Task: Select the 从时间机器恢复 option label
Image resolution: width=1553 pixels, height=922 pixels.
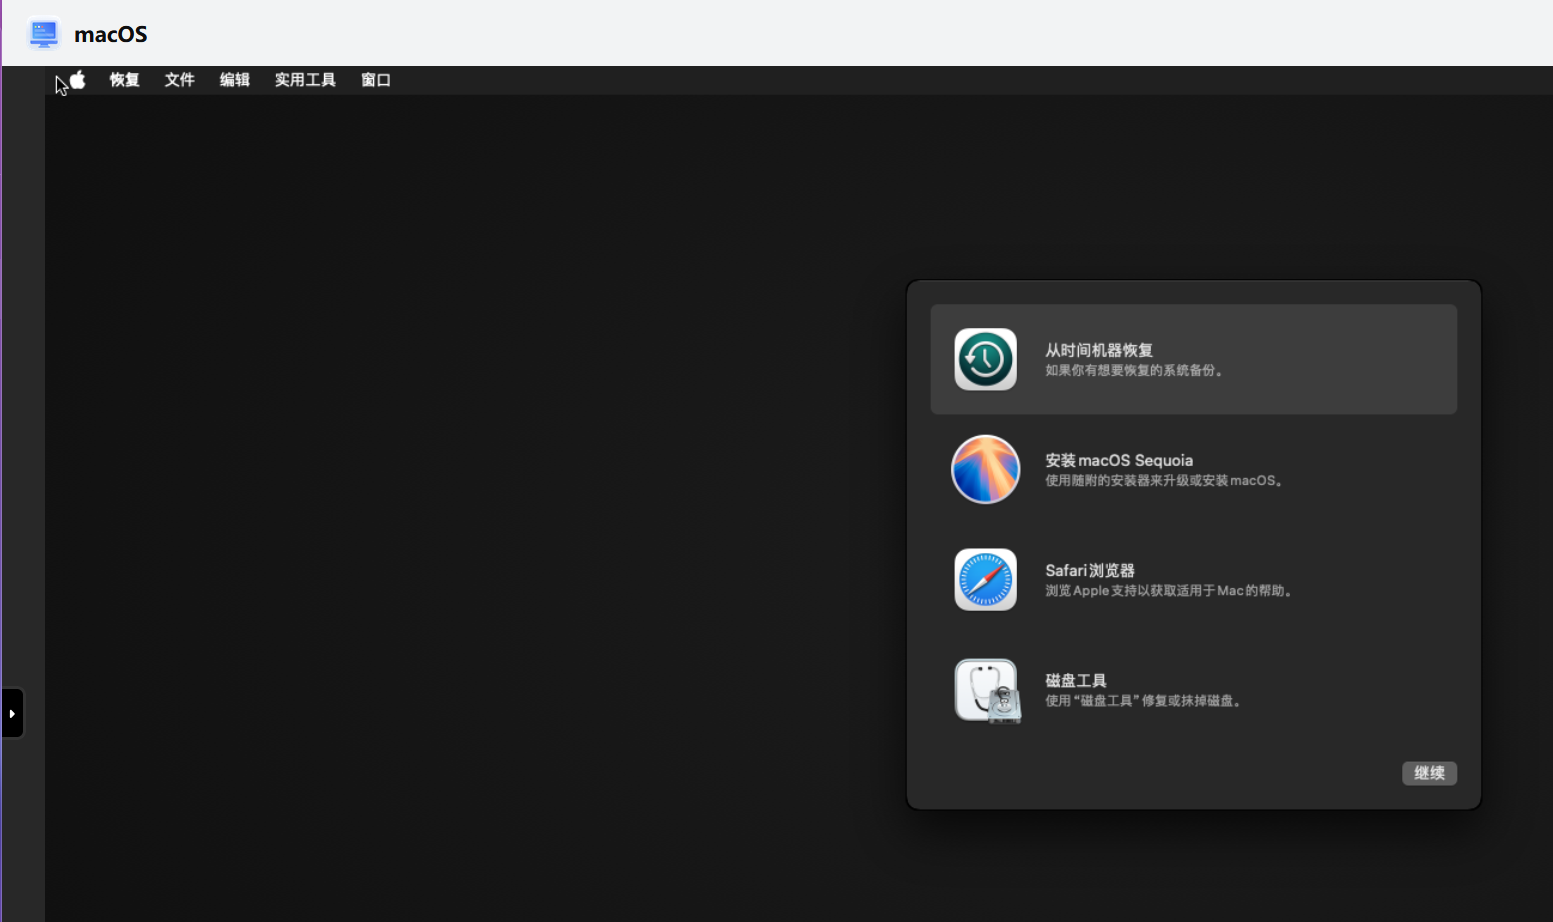Action: pyautogui.click(x=1098, y=350)
